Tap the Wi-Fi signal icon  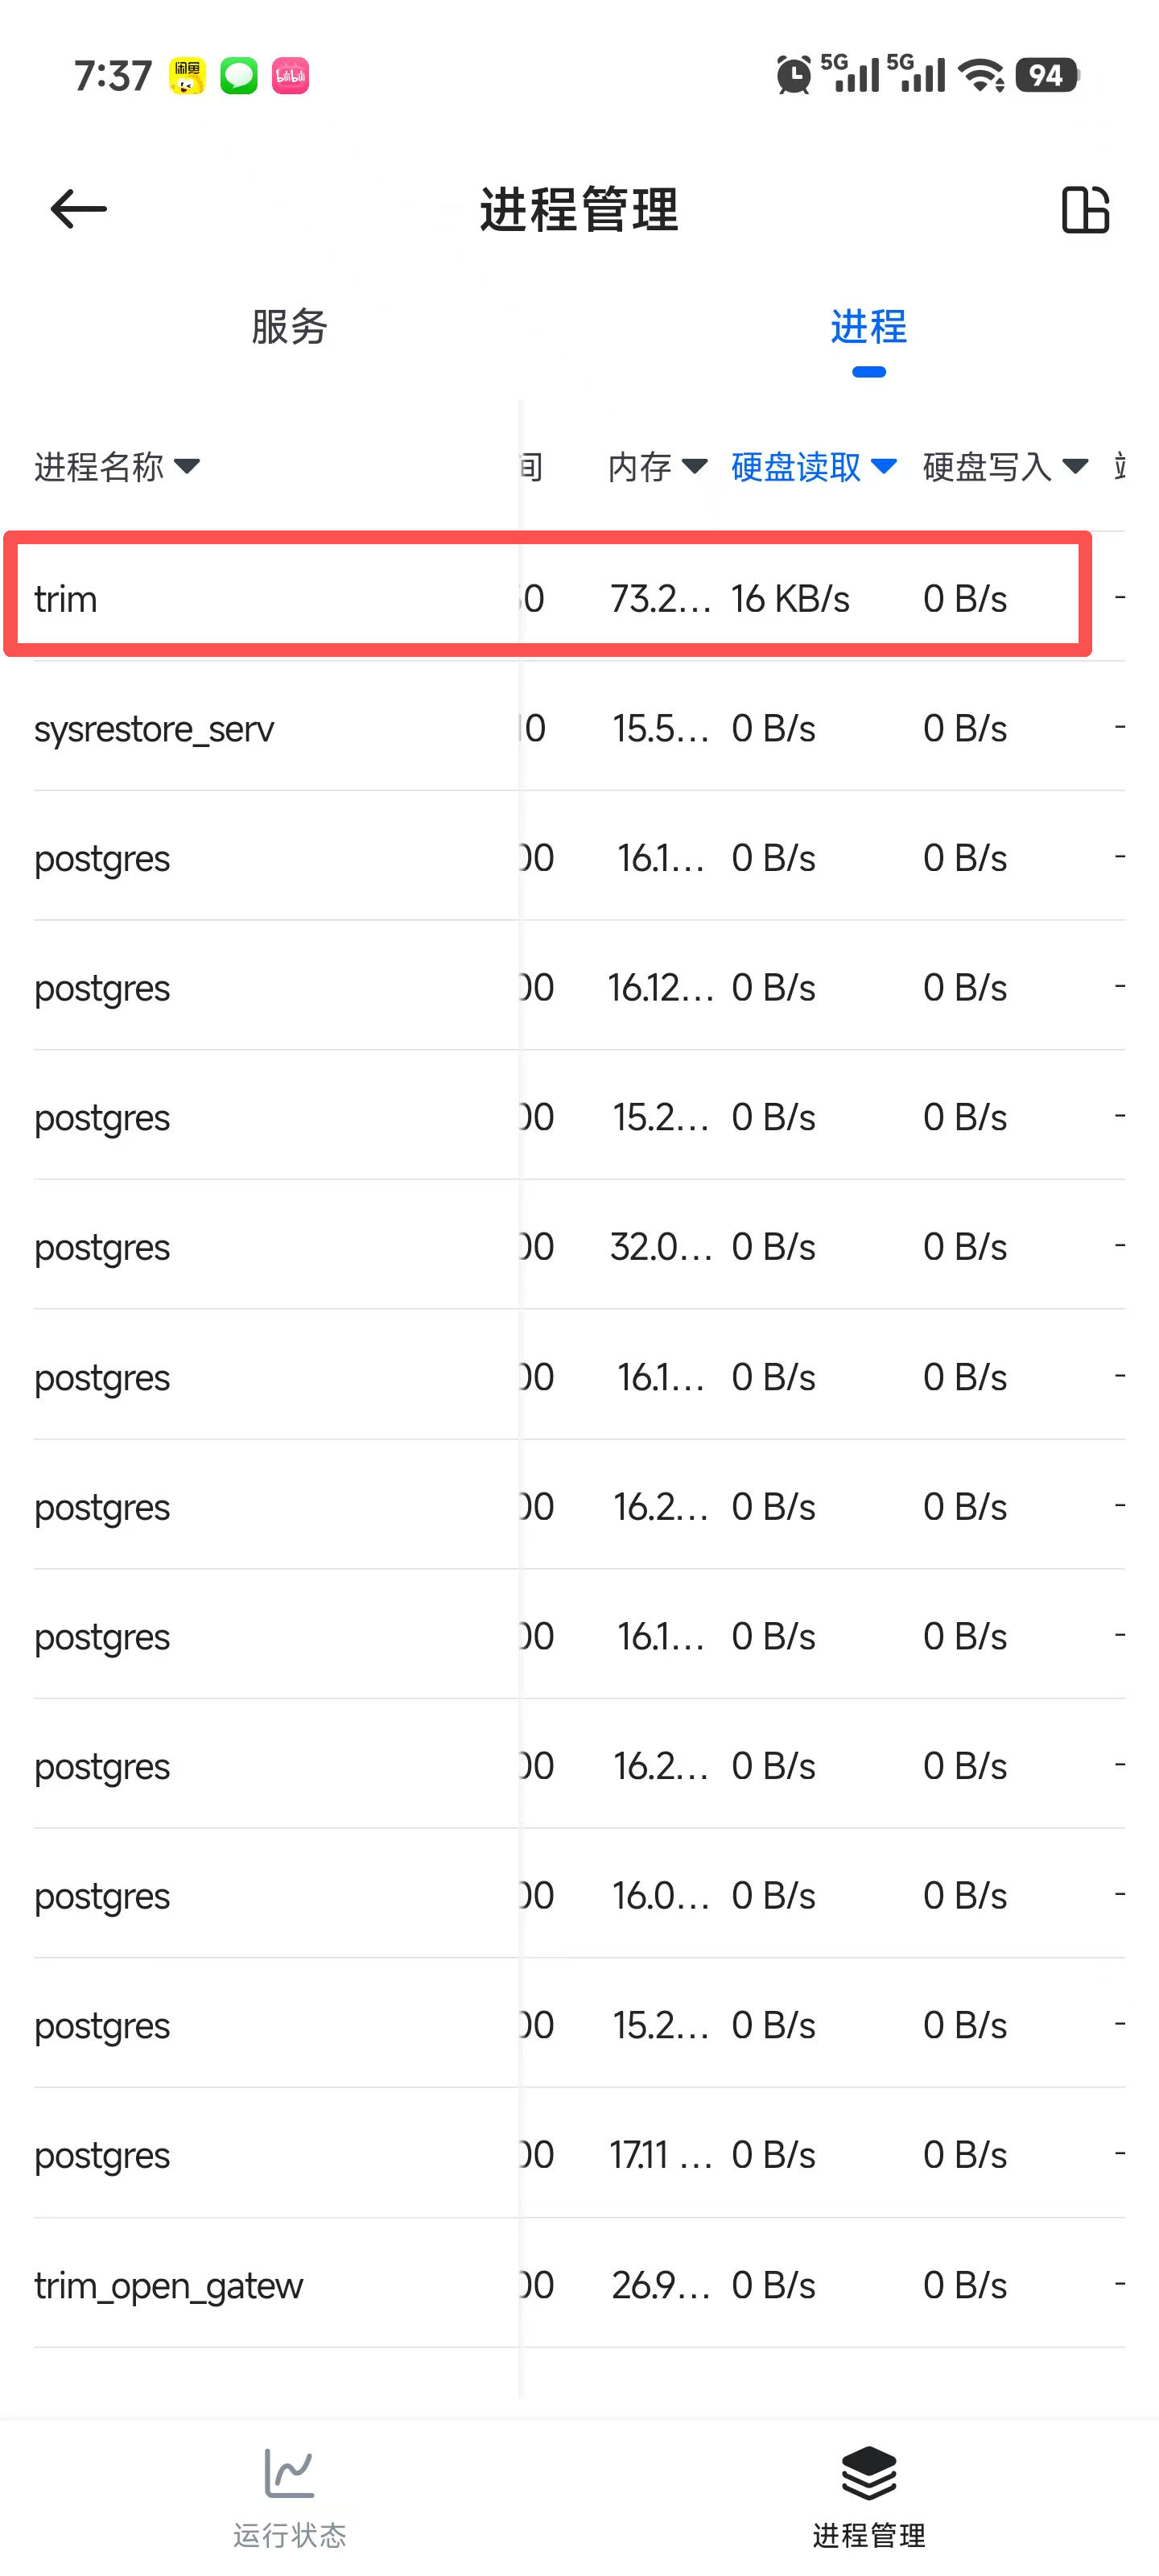tap(981, 76)
